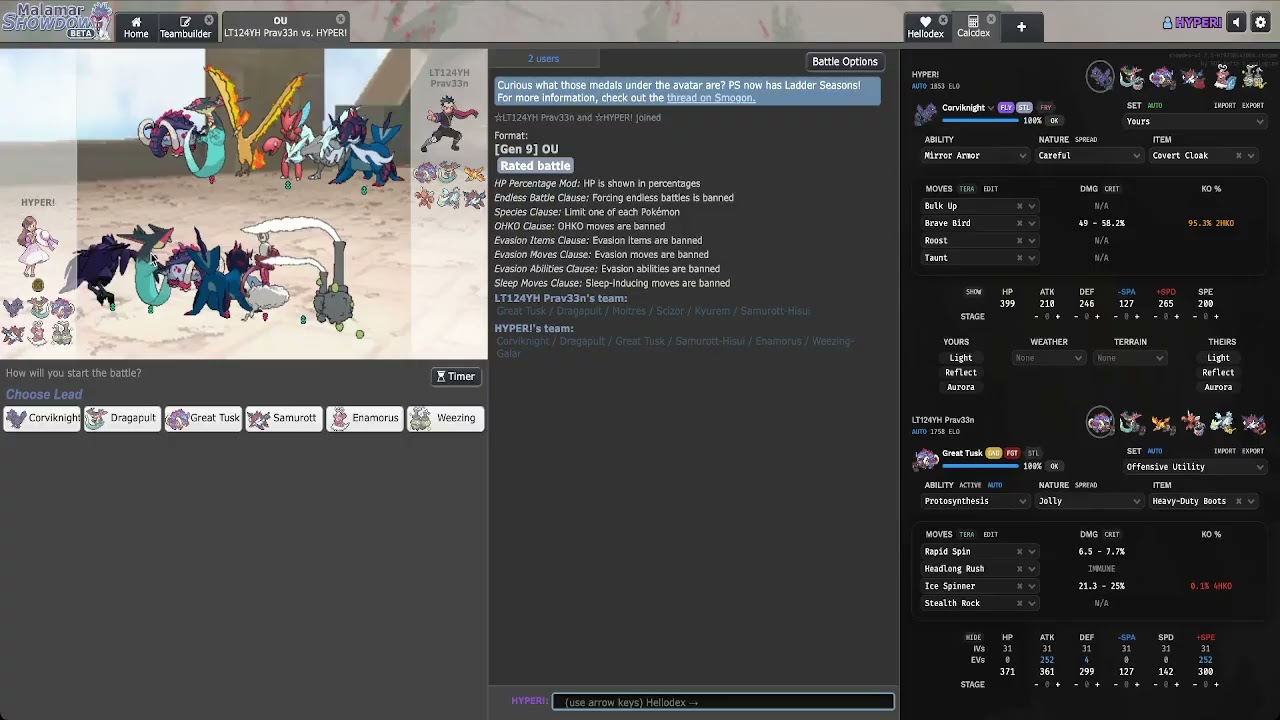Clear the Heavy-Duty Boots item
This screenshot has width=1280, height=720.
[x=1238, y=501]
